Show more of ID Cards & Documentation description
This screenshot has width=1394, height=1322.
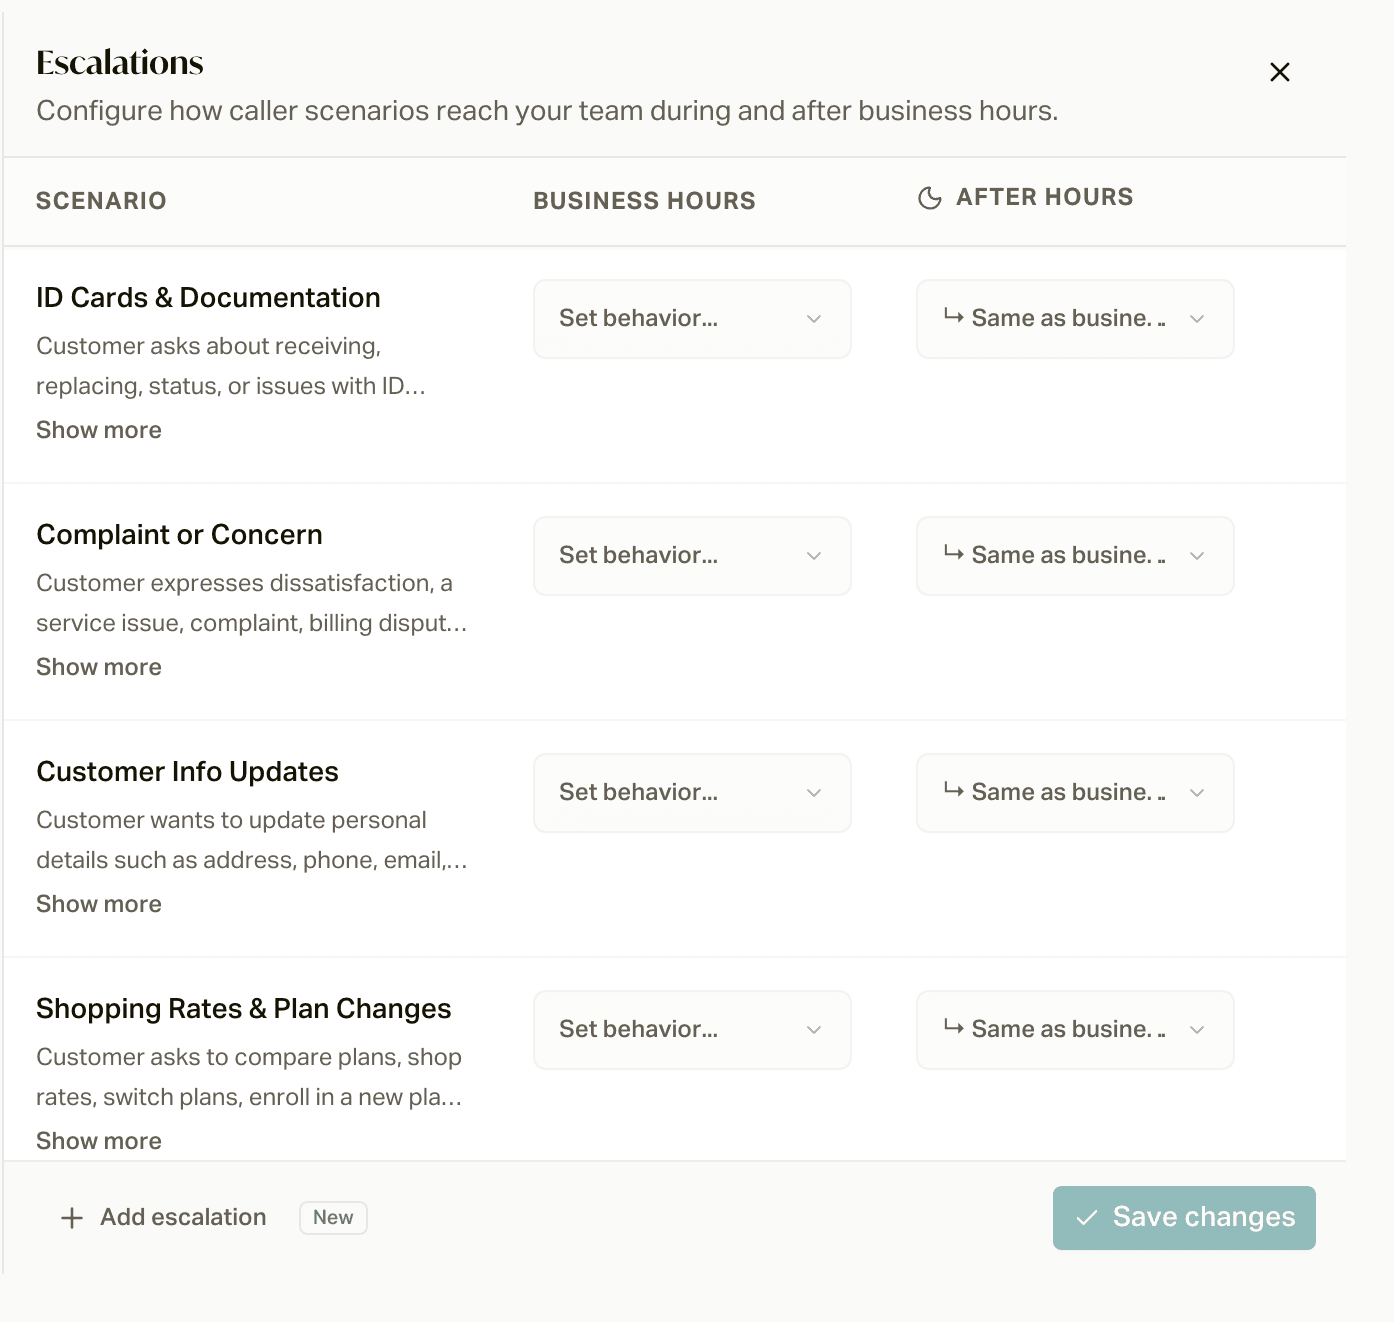pyautogui.click(x=99, y=430)
